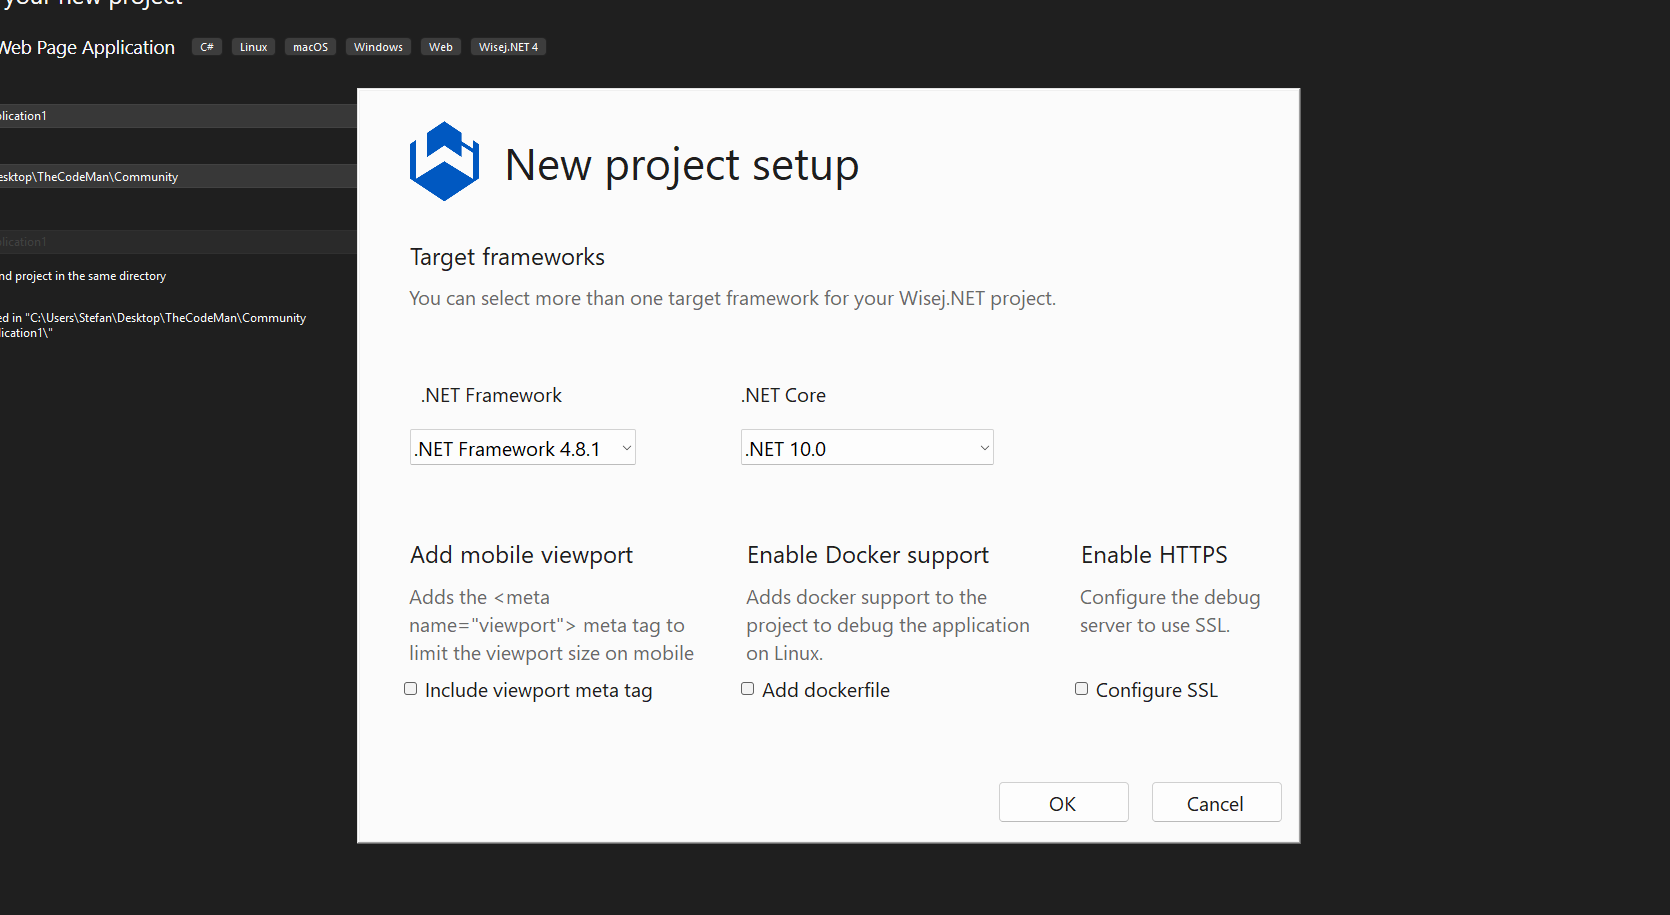
Task: Cancel the new project setup dialog
Action: click(1216, 803)
